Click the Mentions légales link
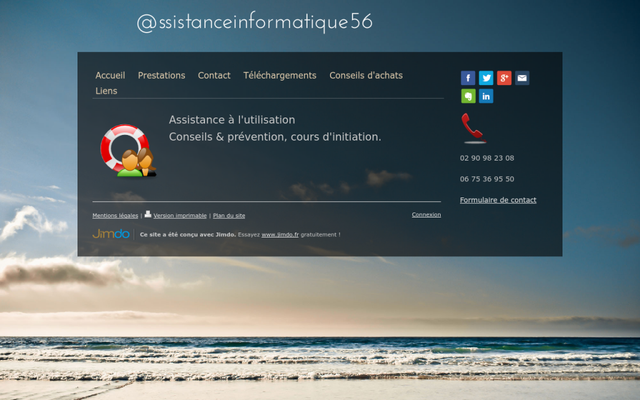This screenshot has height=400, width=640. tap(115, 216)
